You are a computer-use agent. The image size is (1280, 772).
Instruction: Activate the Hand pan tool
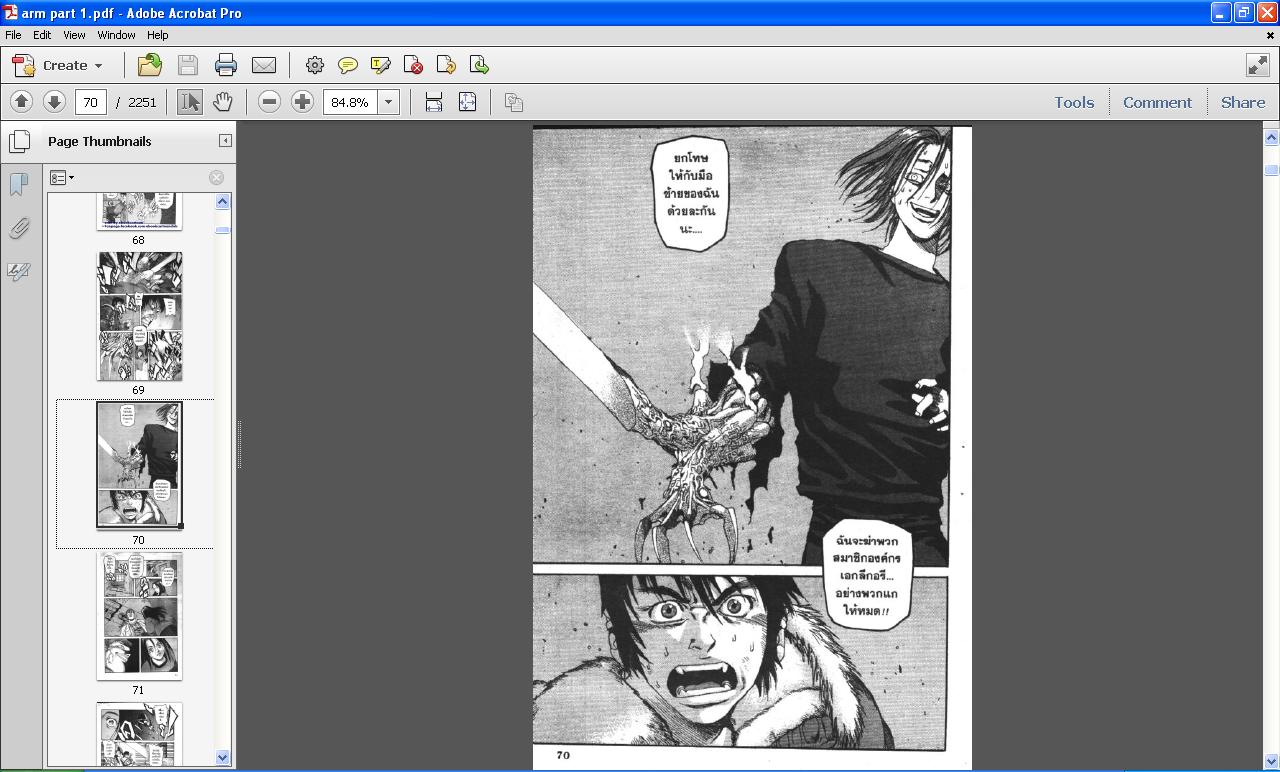222,102
